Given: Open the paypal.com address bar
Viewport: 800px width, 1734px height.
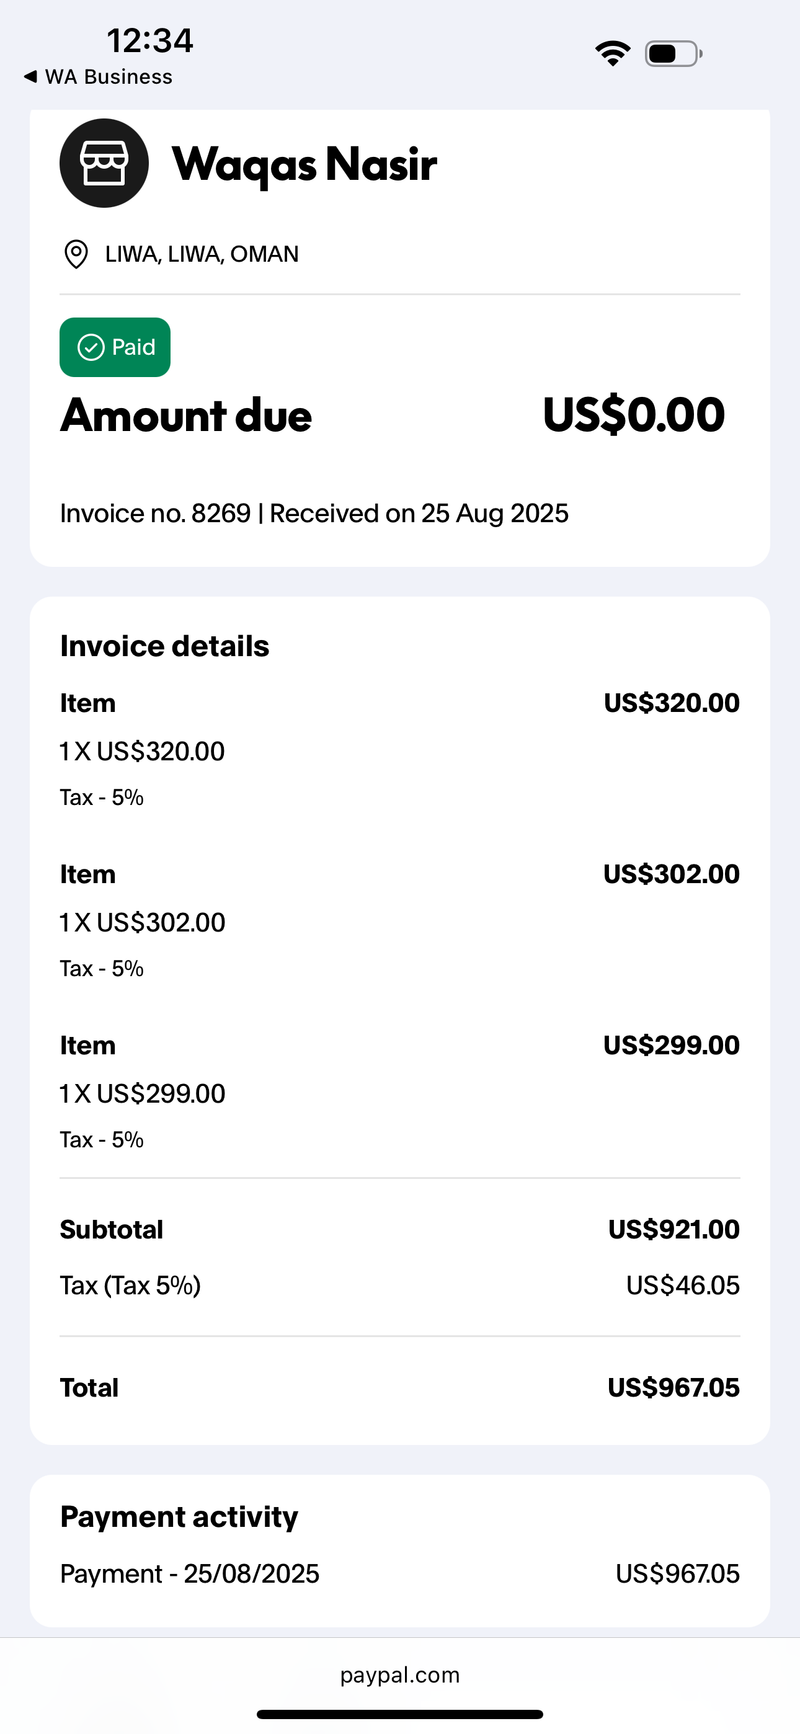Looking at the screenshot, I should coord(400,1675).
